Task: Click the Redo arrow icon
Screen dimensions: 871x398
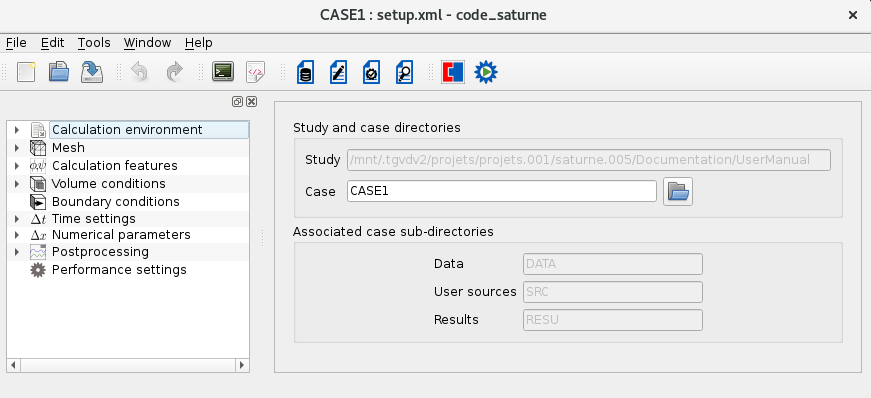Action: point(174,72)
